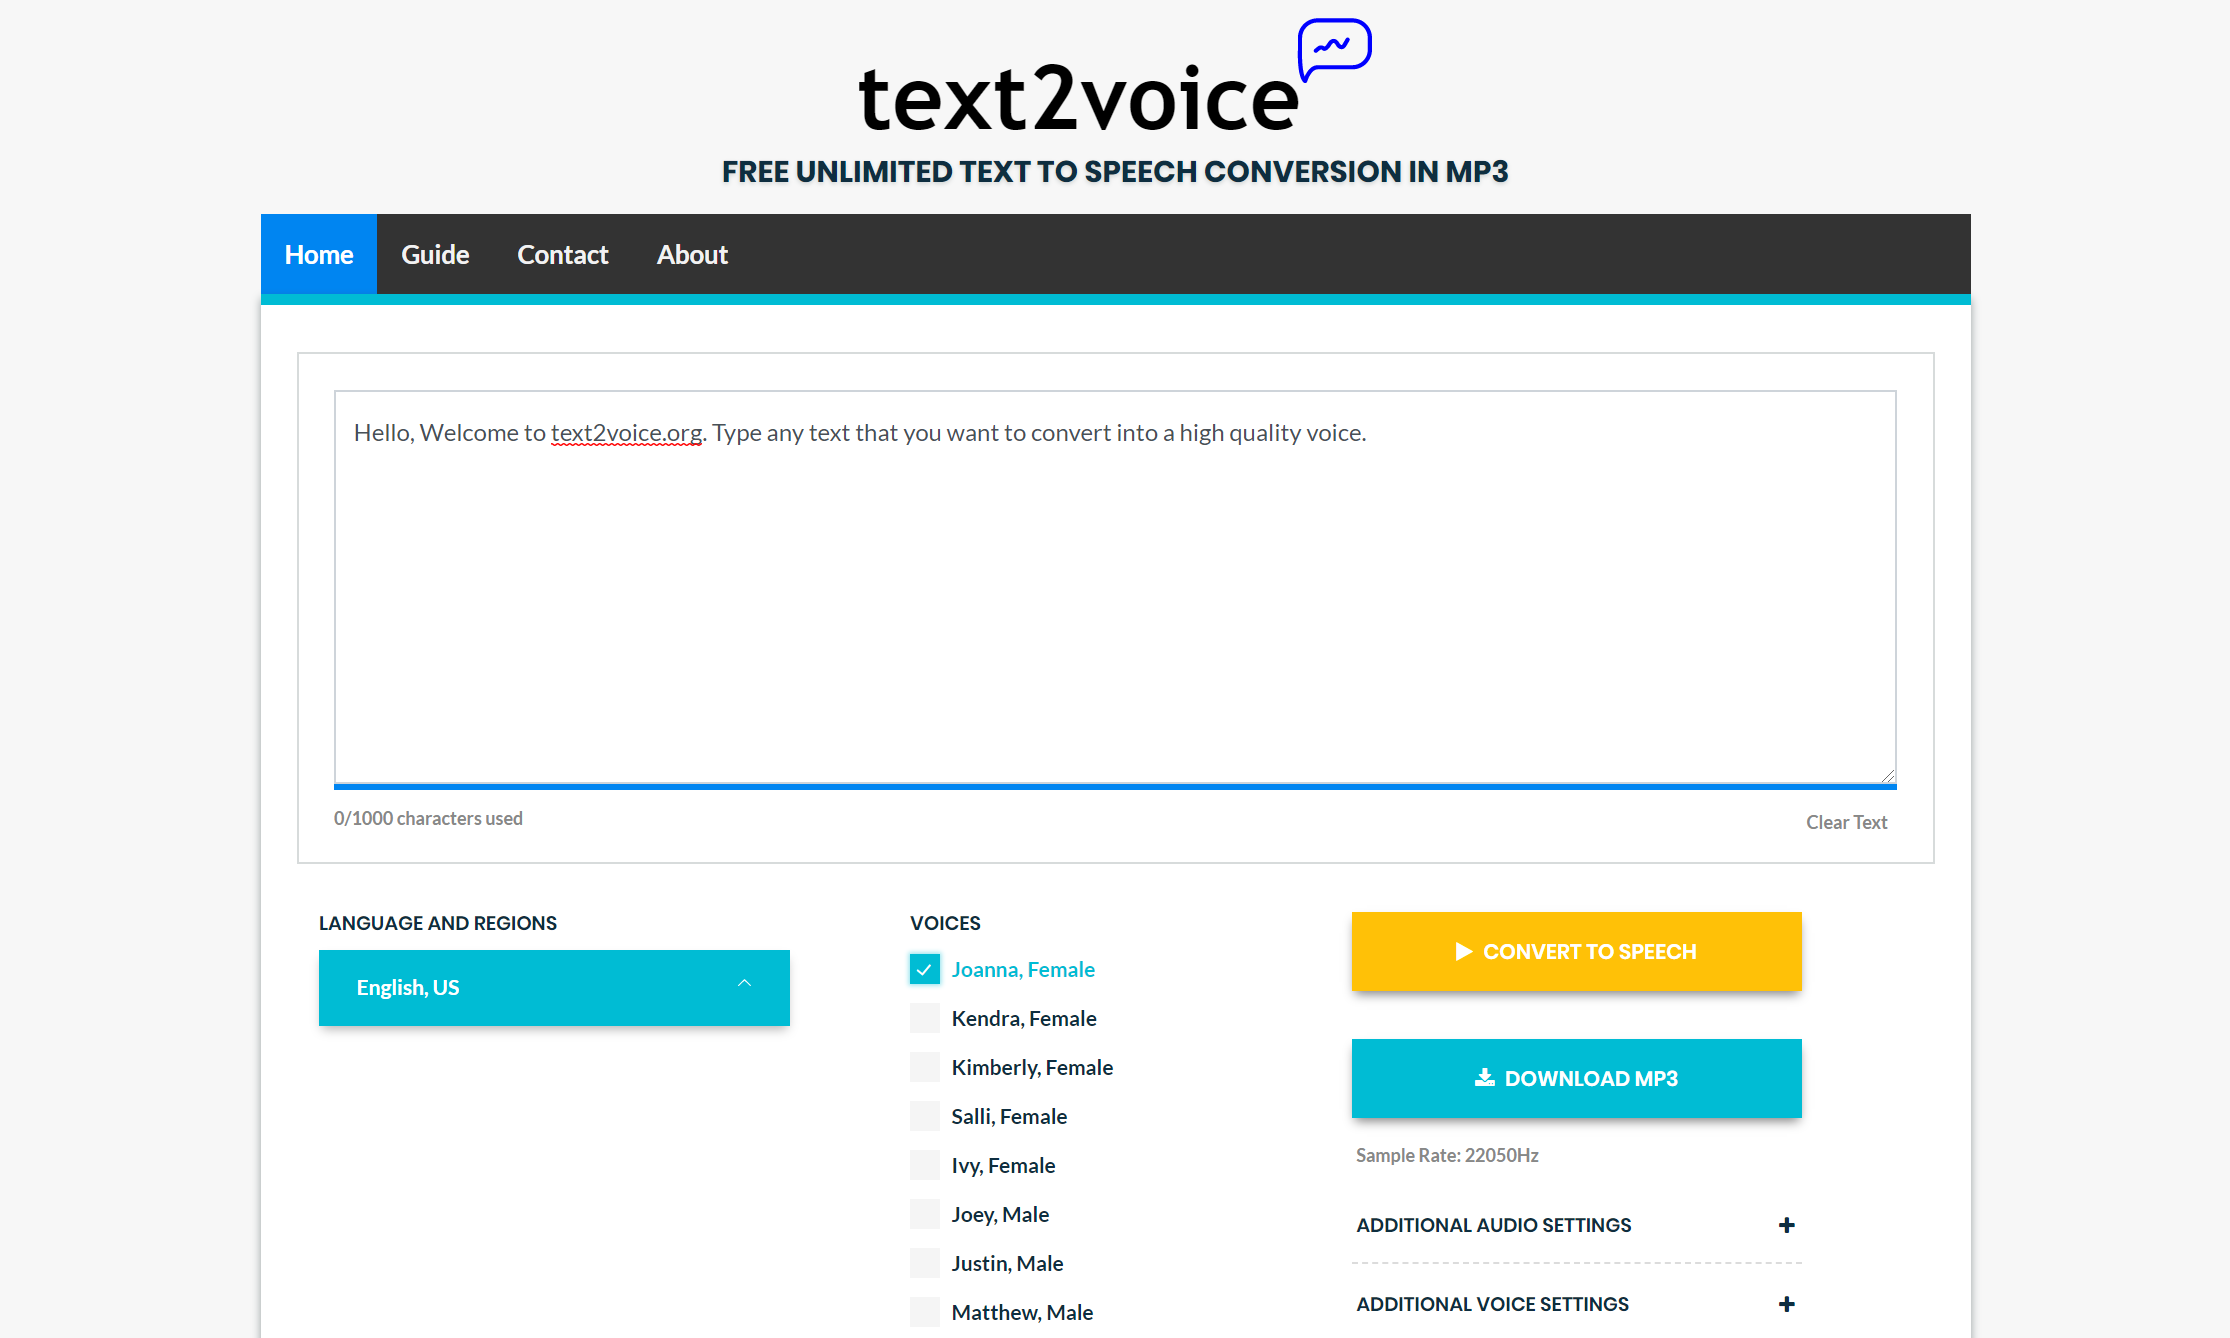This screenshot has width=2230, height=1338.
Task: Click the Clear Text link
Action: coord(1846,821)
